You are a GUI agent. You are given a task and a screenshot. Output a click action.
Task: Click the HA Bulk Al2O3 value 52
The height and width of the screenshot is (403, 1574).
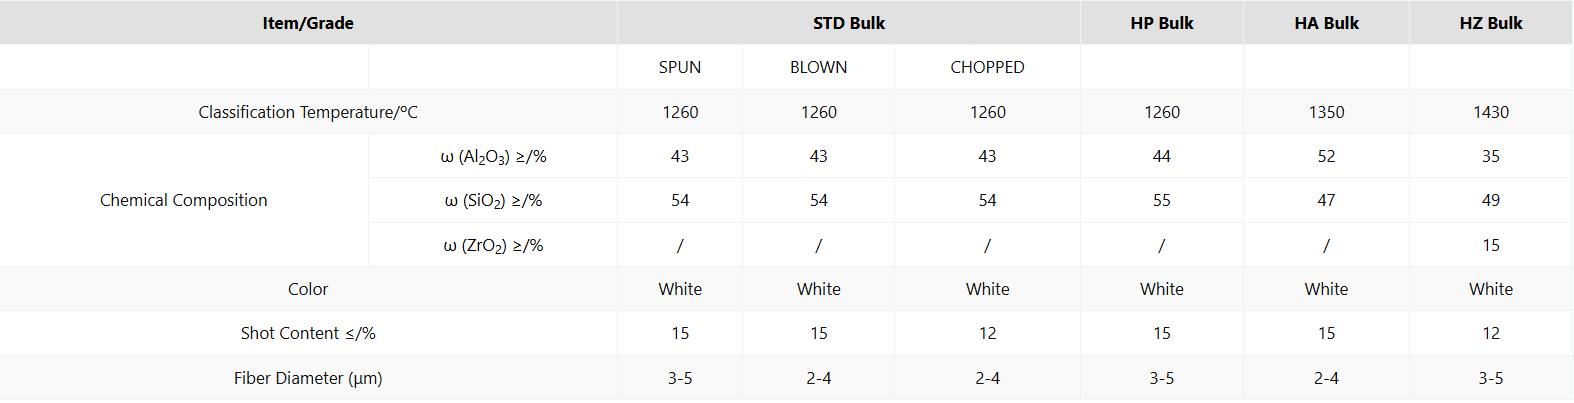(x=1326, y=156)
